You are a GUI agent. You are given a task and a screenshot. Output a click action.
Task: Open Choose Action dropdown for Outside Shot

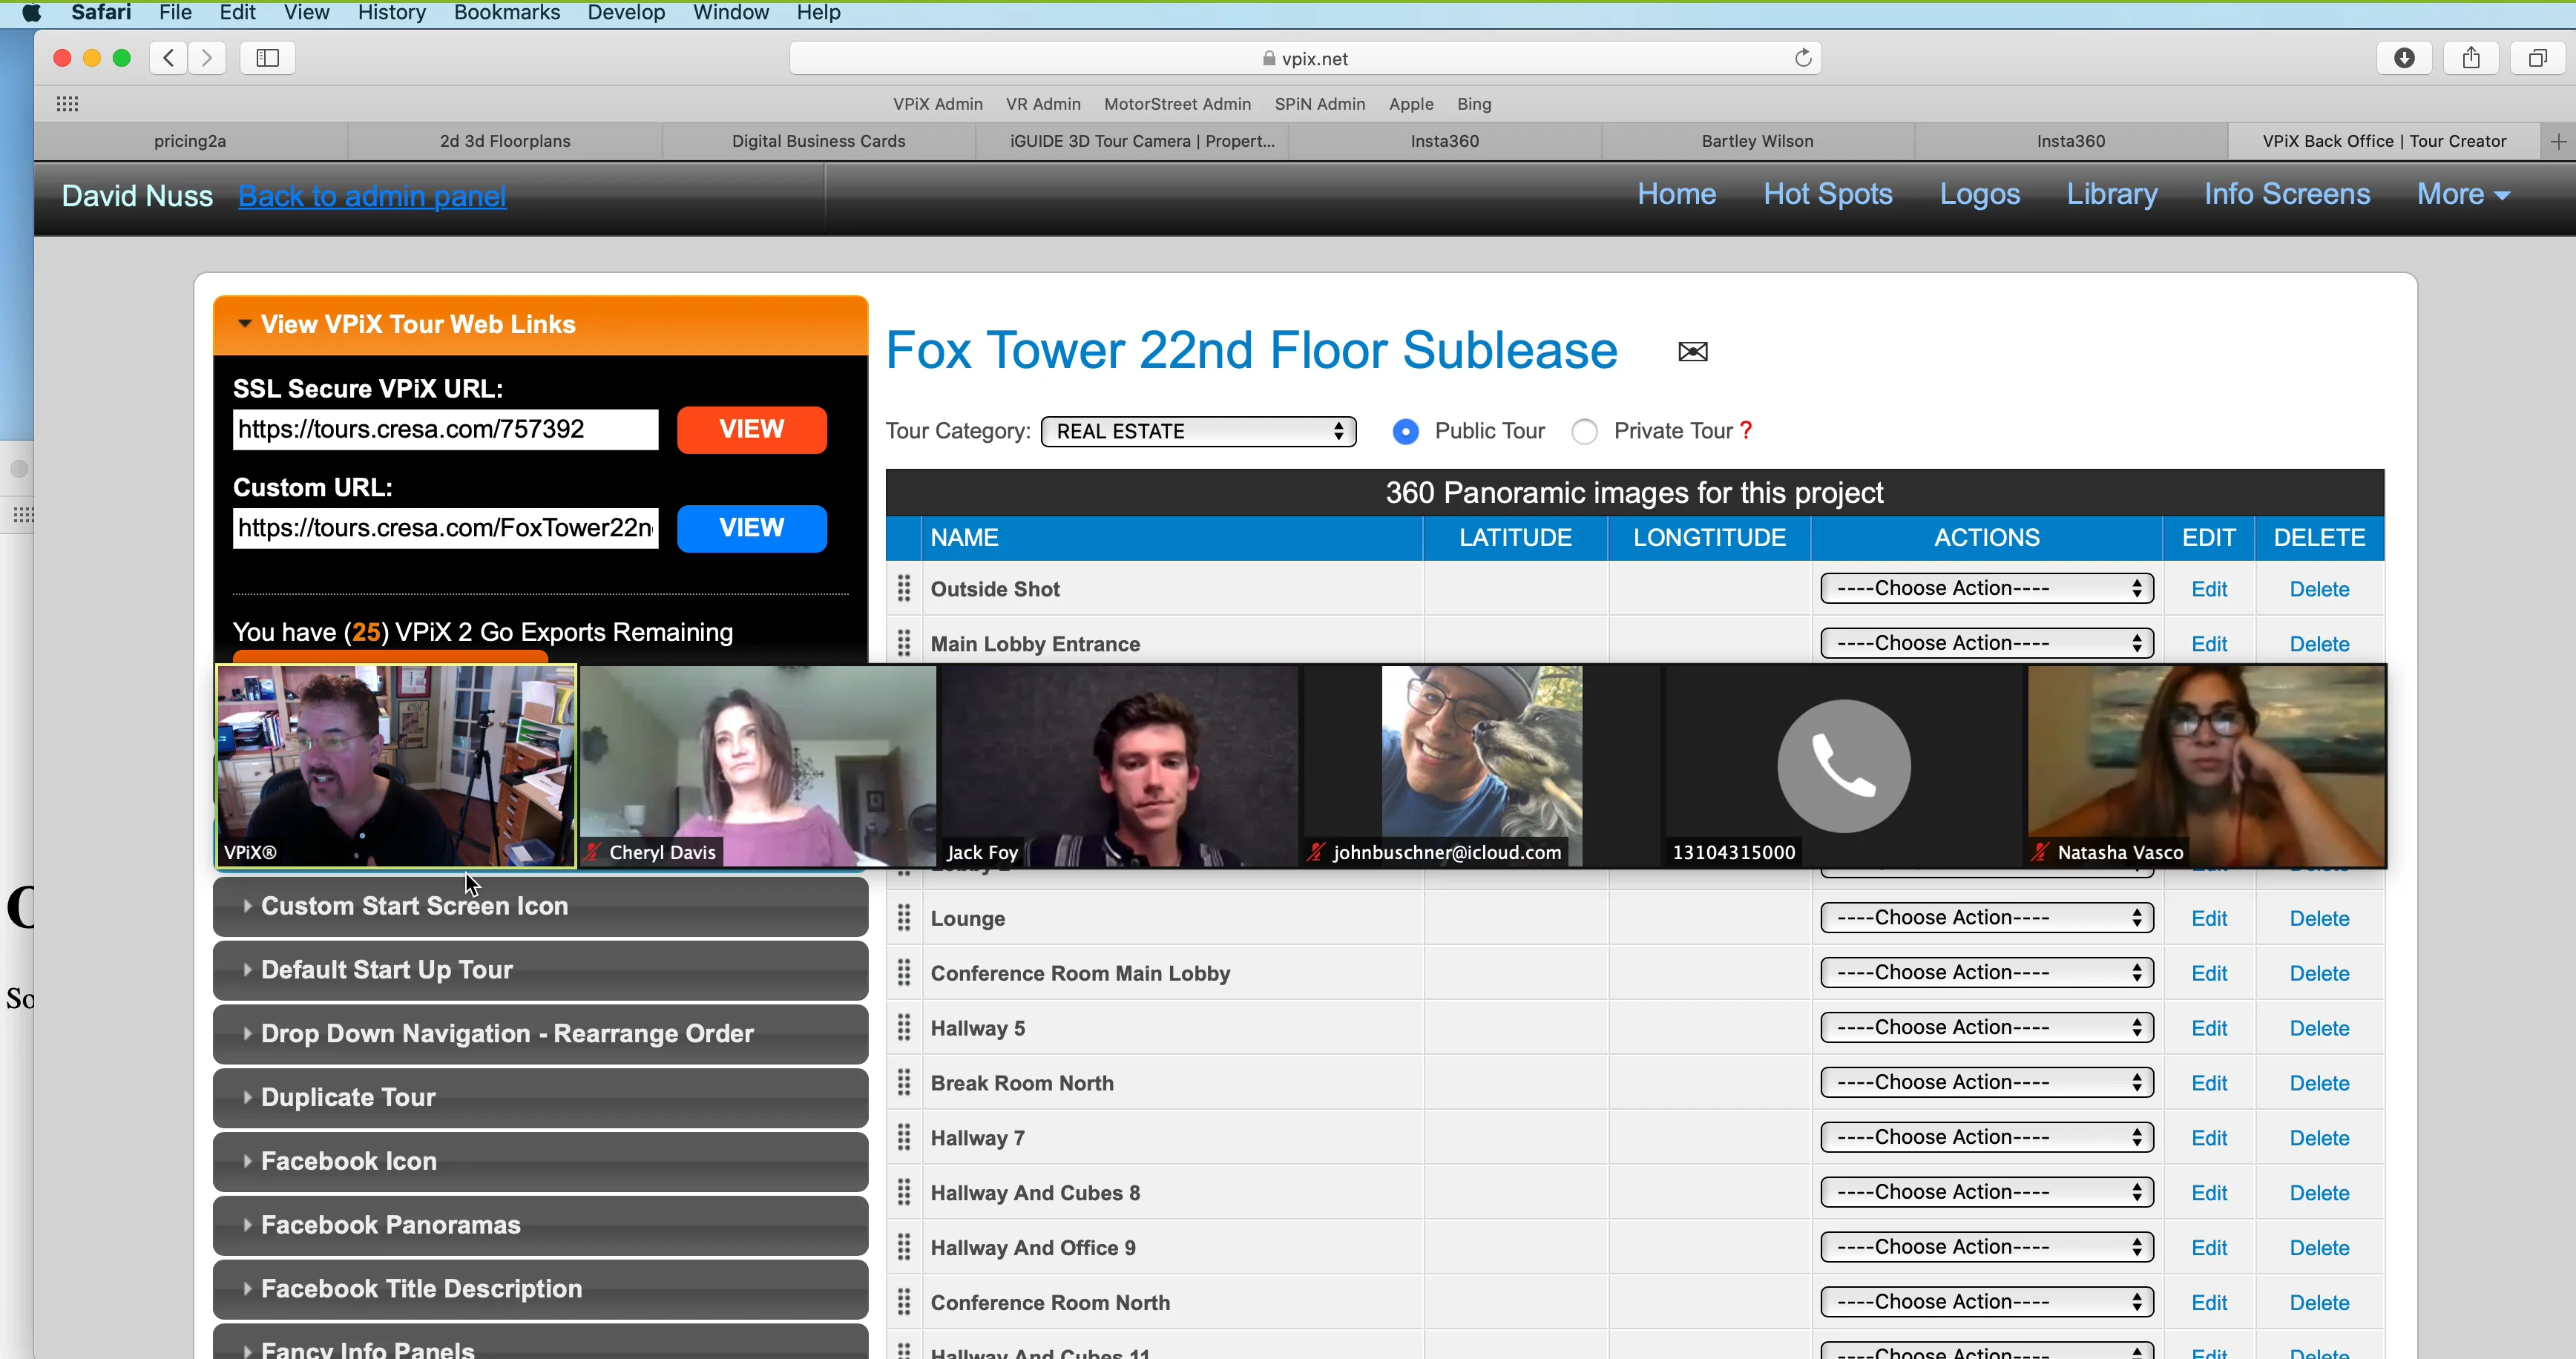(1986, 589)
